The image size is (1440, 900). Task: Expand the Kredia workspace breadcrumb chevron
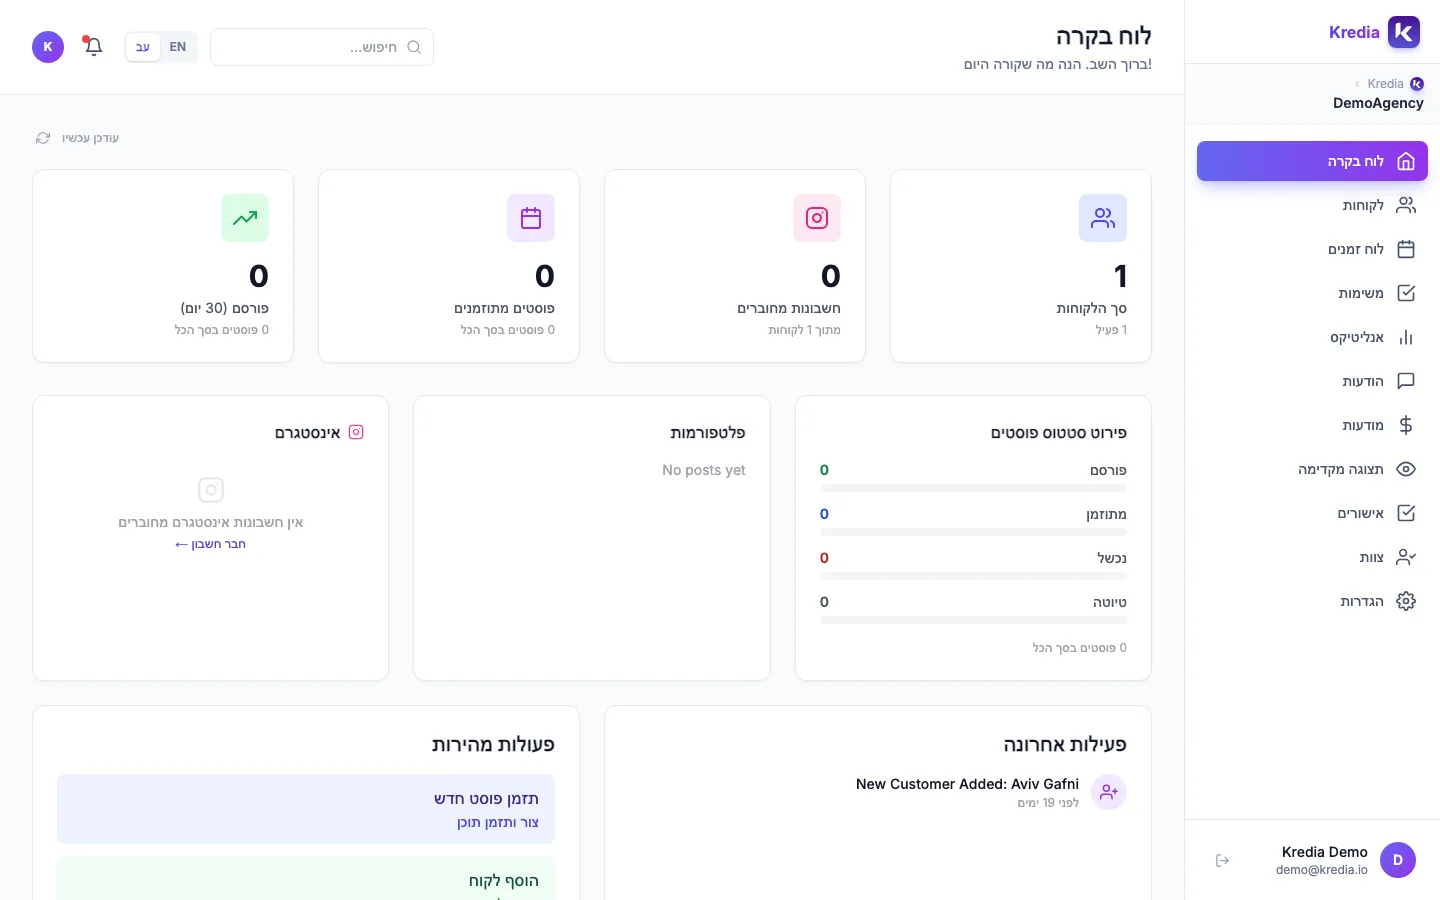1357,84
